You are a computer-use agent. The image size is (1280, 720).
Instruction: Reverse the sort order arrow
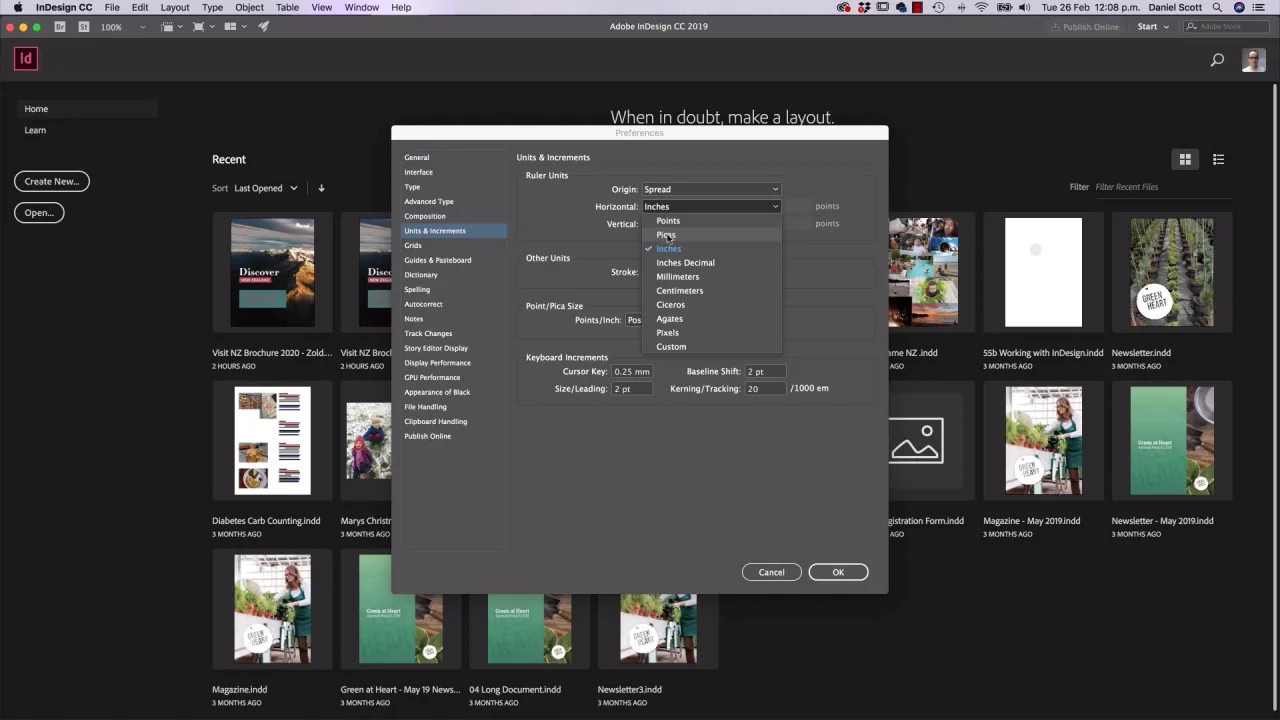(x=321, y=188)
